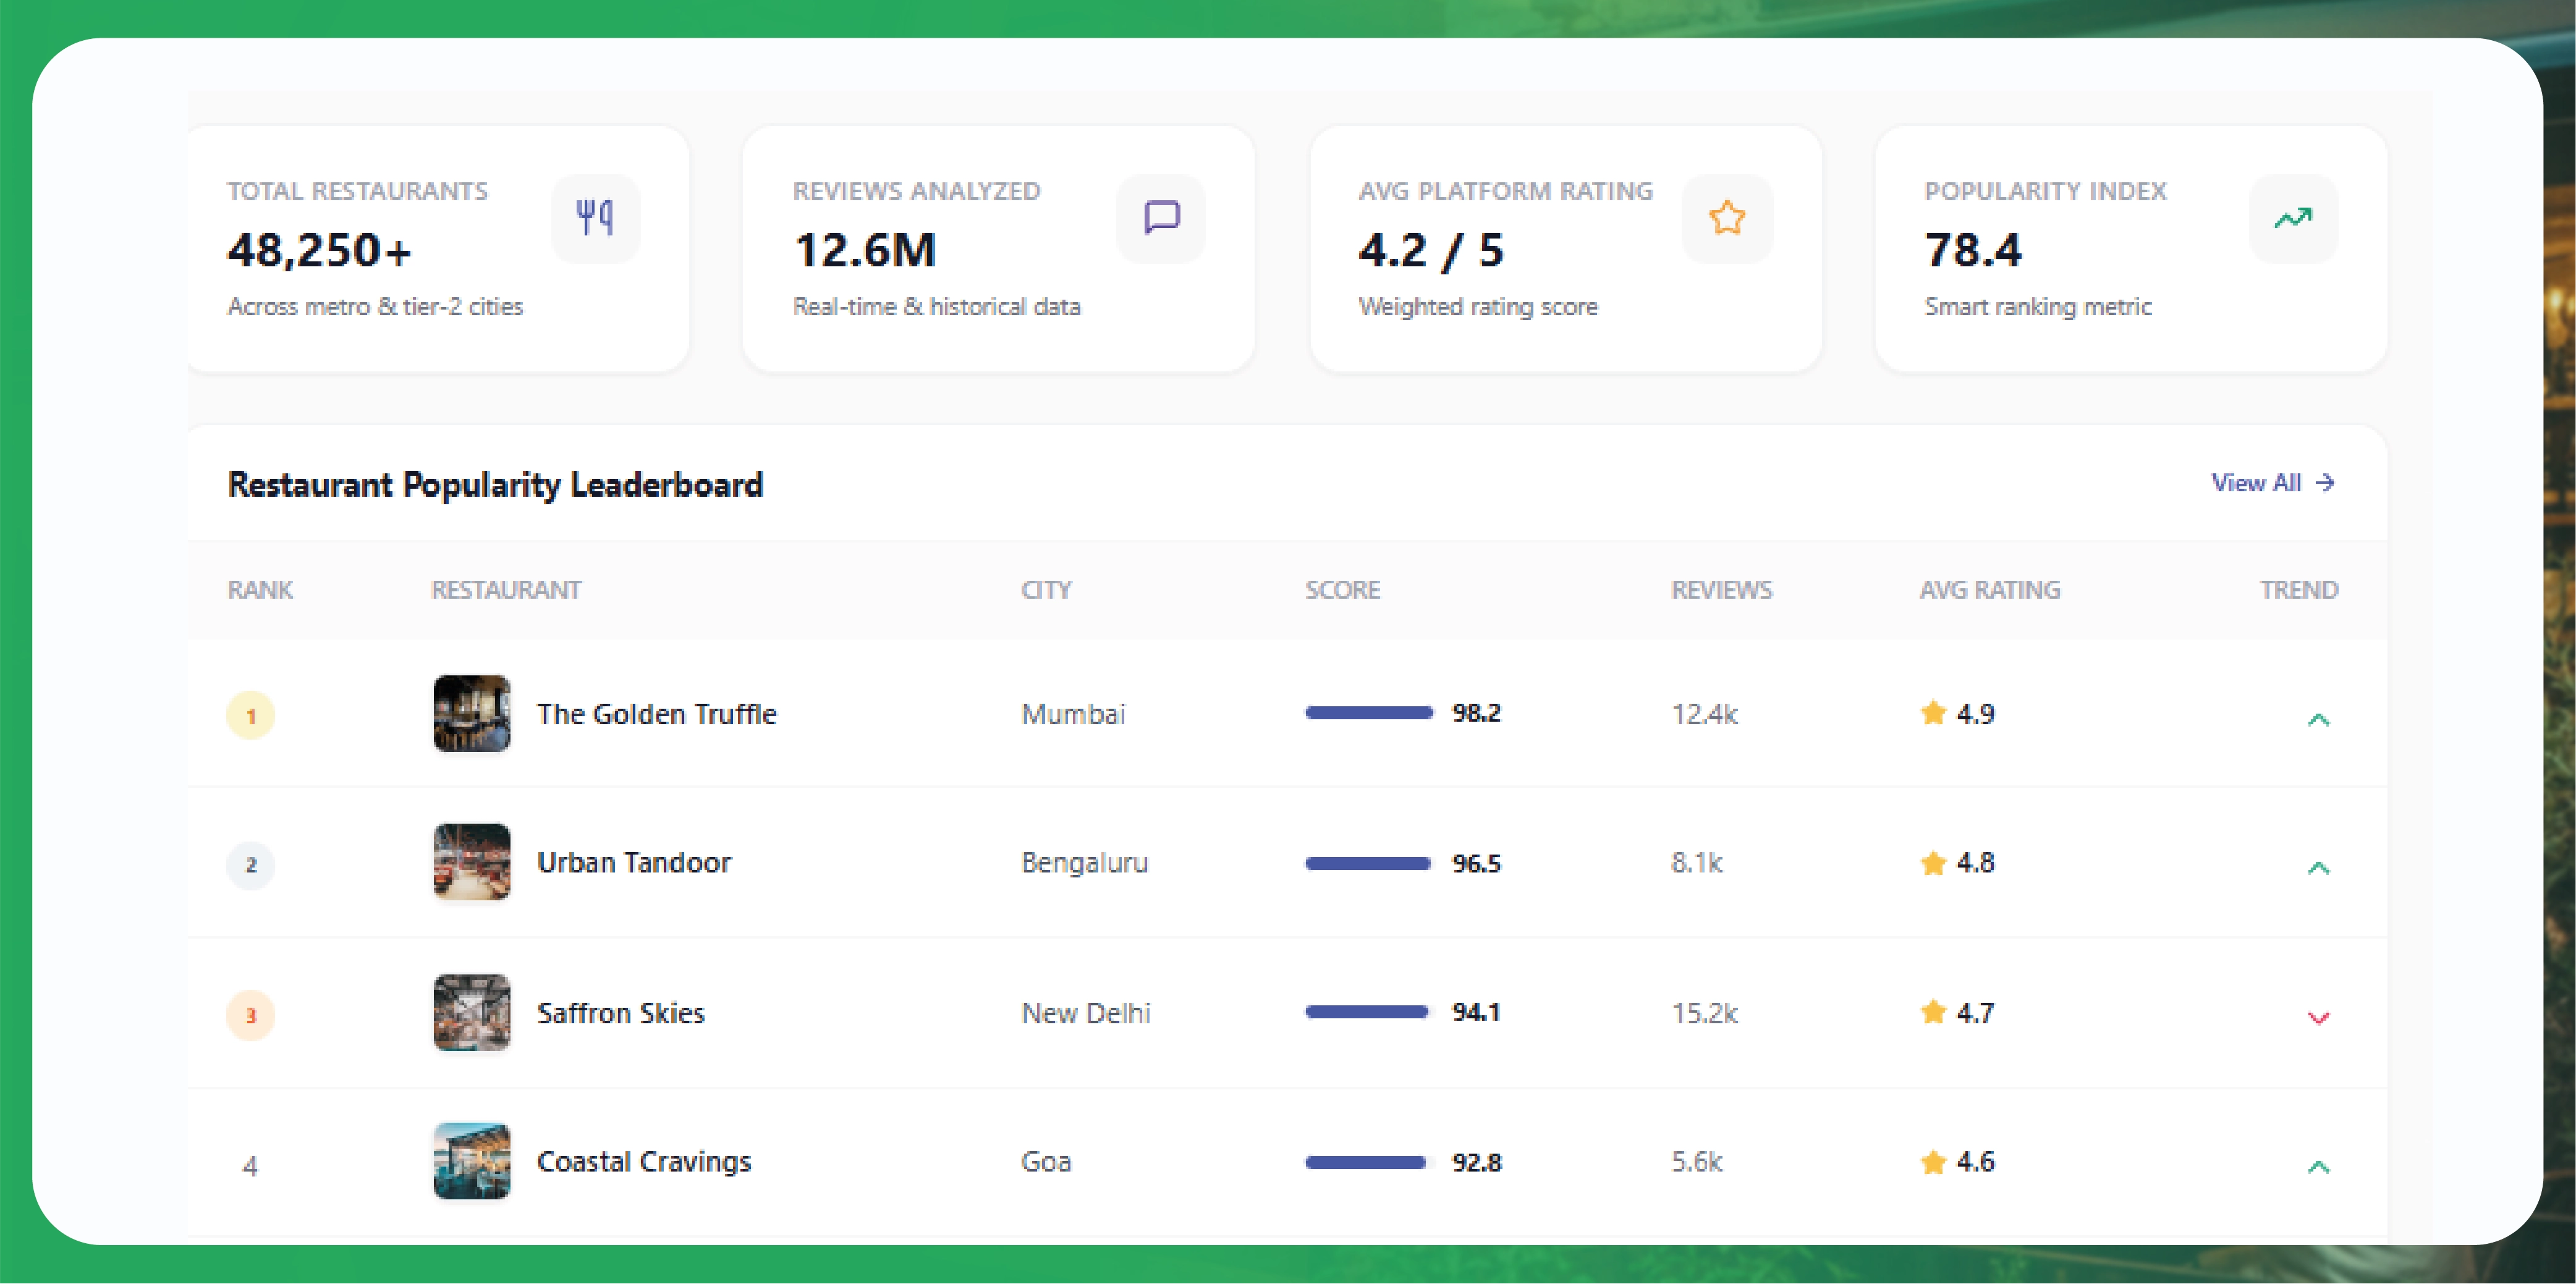Click the downward trend chevron for Saffron Skies
Viewport: 2576px width, 1284px height.
coord(2318,1017)
